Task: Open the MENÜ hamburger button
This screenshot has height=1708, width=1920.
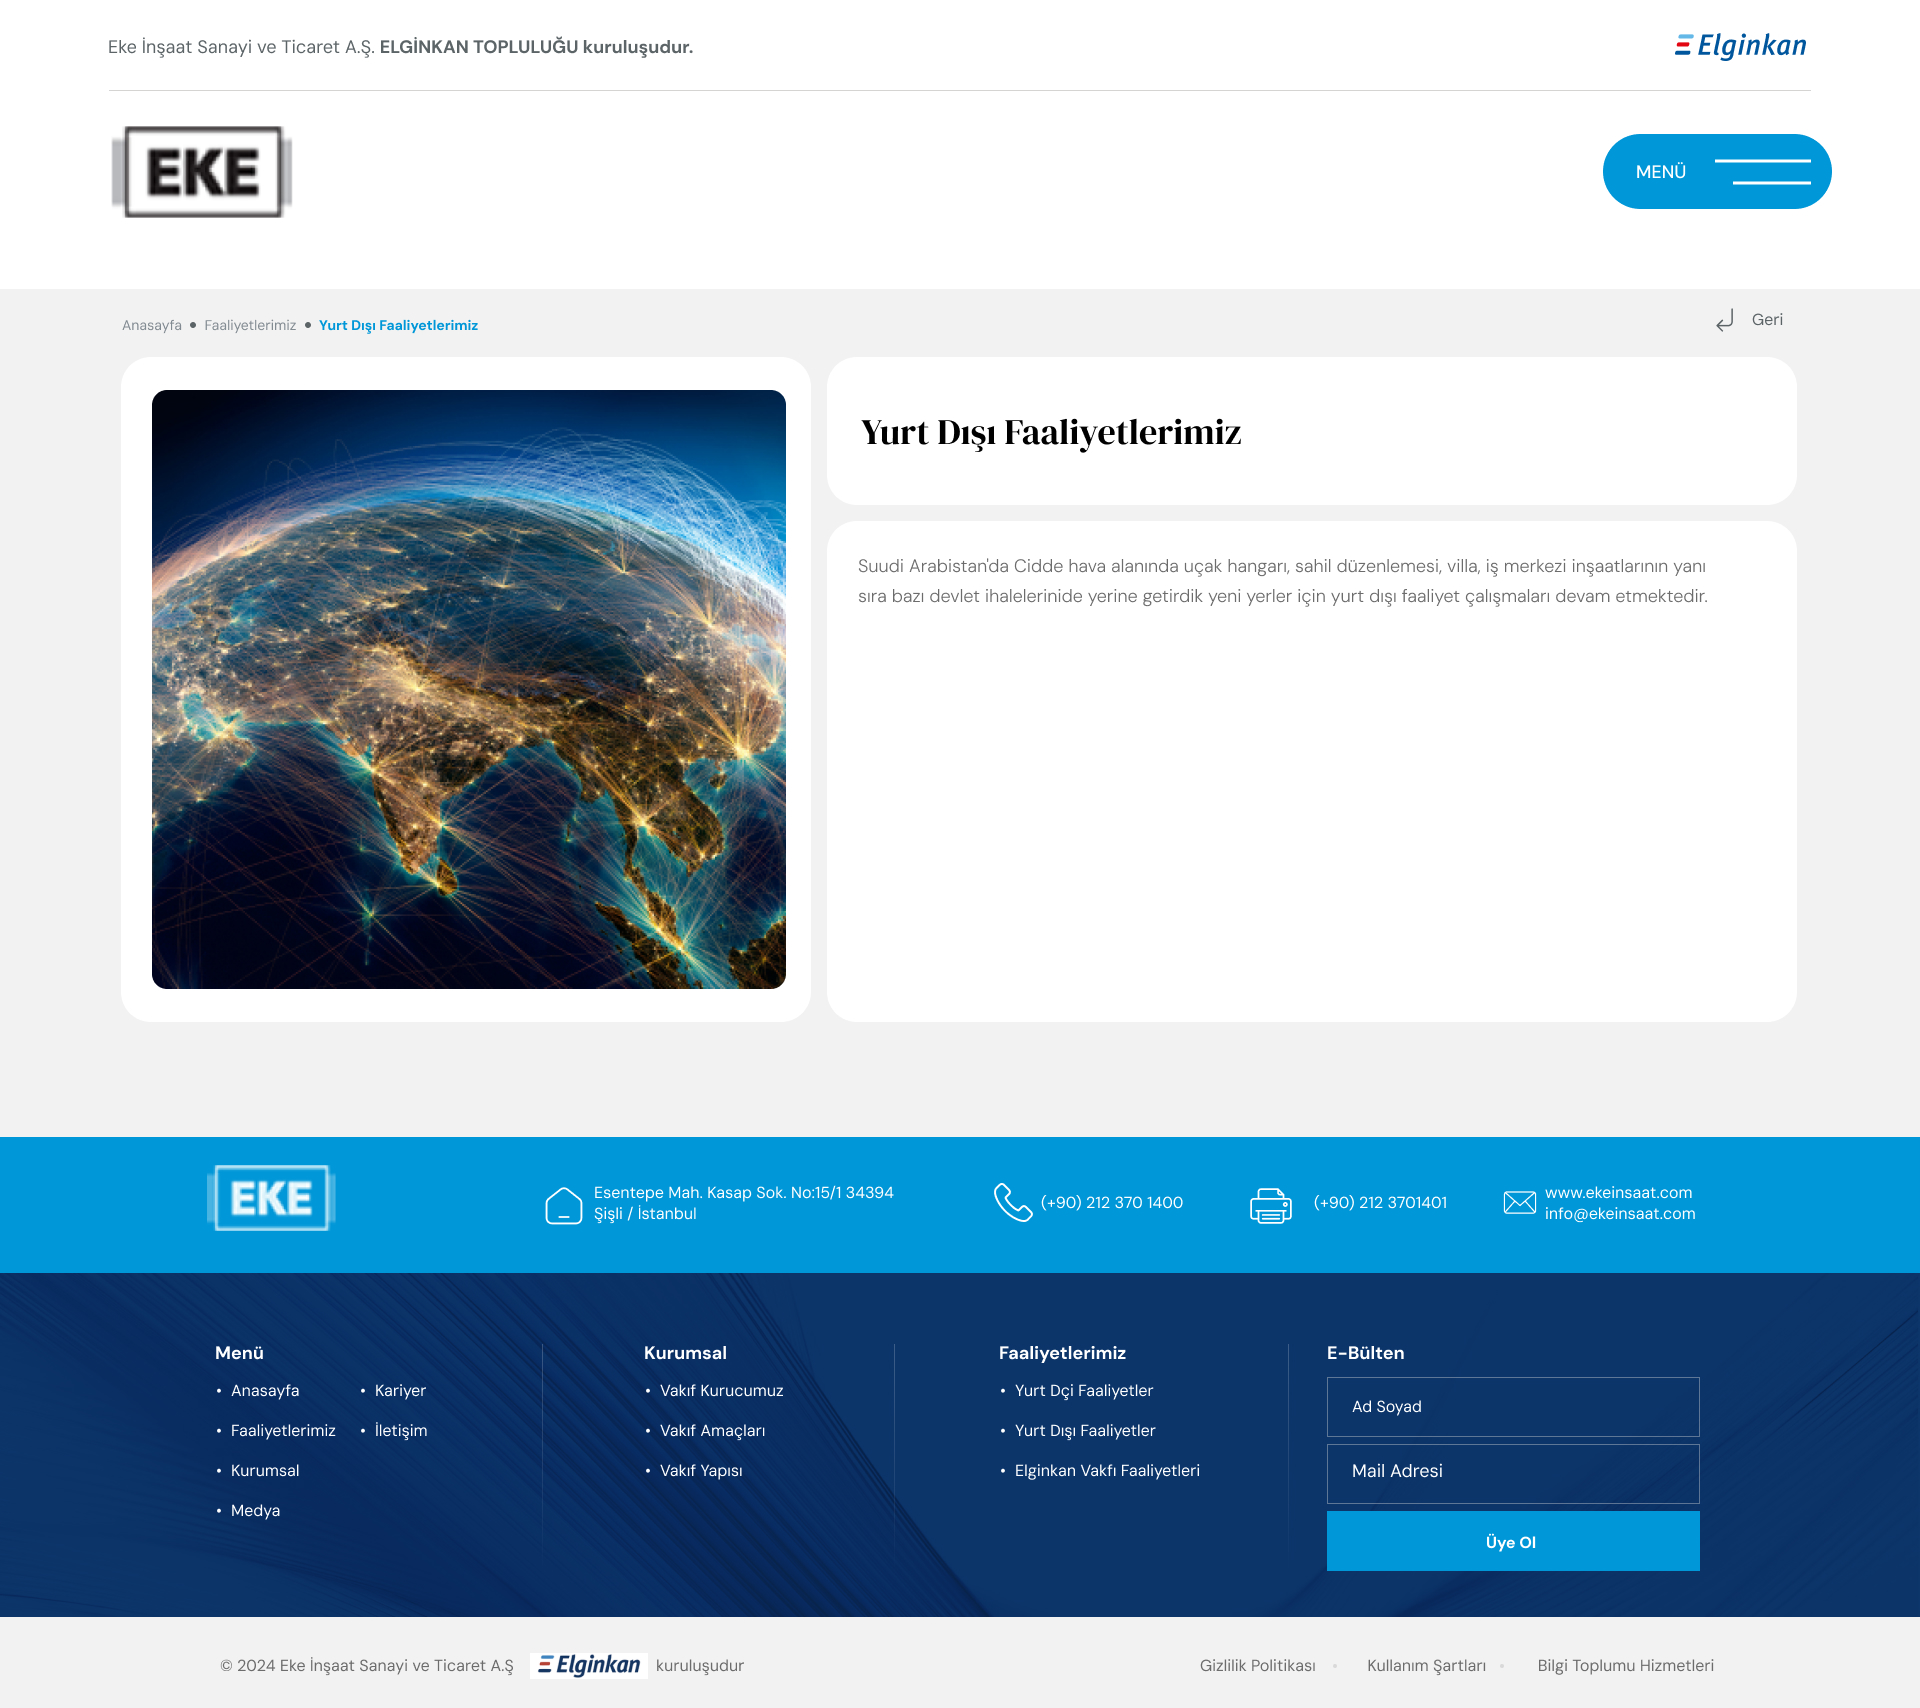Action: coord(1716,172)
